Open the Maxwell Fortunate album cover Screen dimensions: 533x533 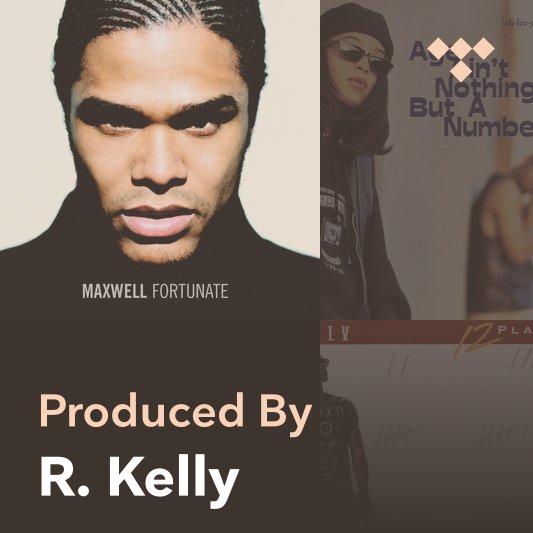click(160, 160)
